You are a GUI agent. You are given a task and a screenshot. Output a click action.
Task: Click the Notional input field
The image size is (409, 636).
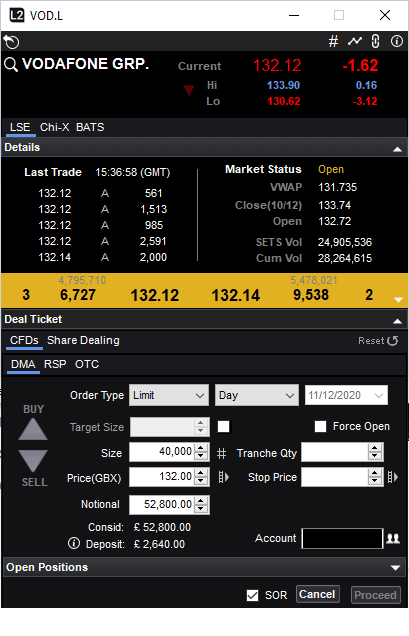pos(162,504)
